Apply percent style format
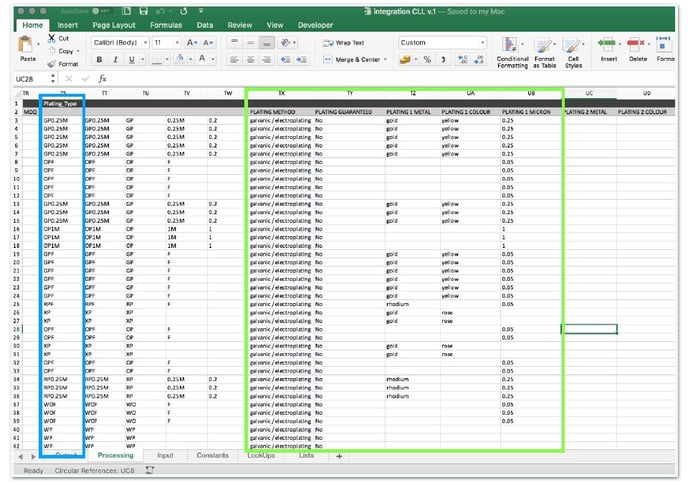The width and height of the screenshot is (688, 485). pyautogui.click(x=427, y=59)
